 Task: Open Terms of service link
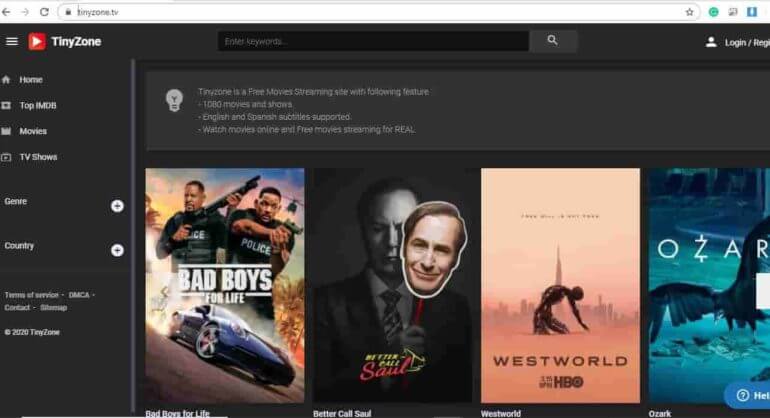(31, 295)
